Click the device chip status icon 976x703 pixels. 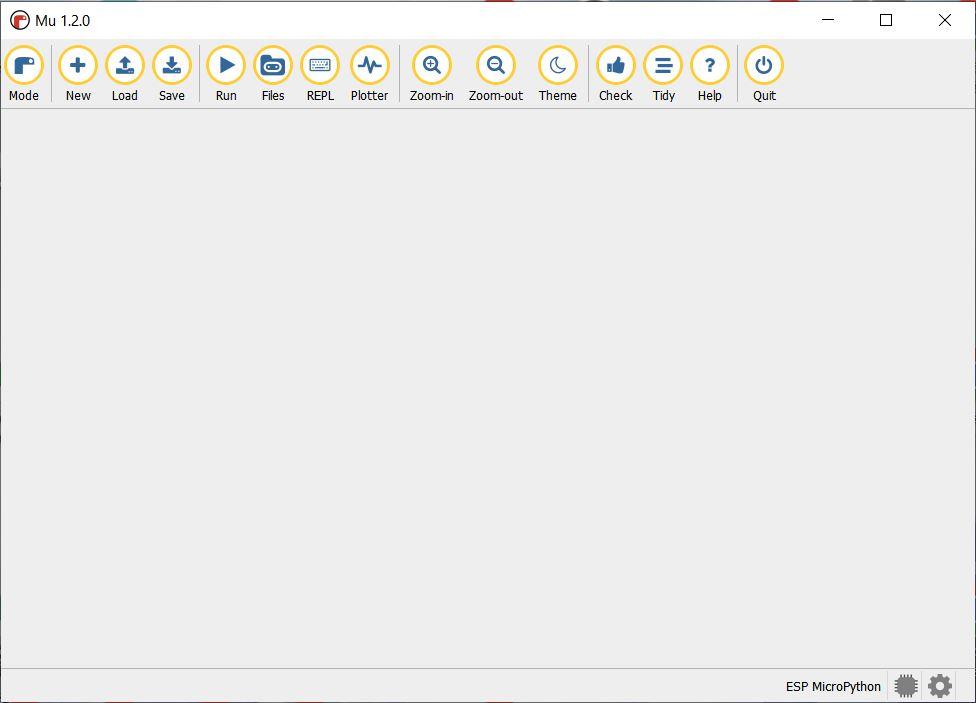[x=906, y=686]
